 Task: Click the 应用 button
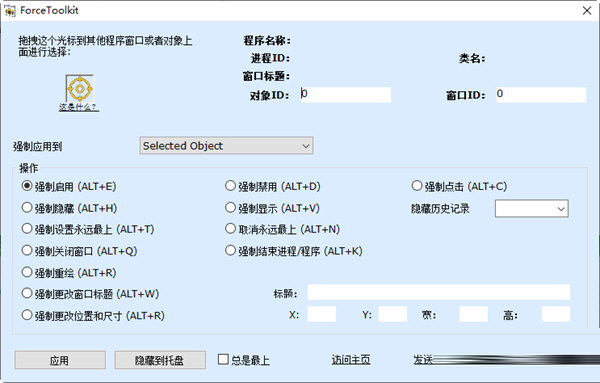[x=60, y=360]
